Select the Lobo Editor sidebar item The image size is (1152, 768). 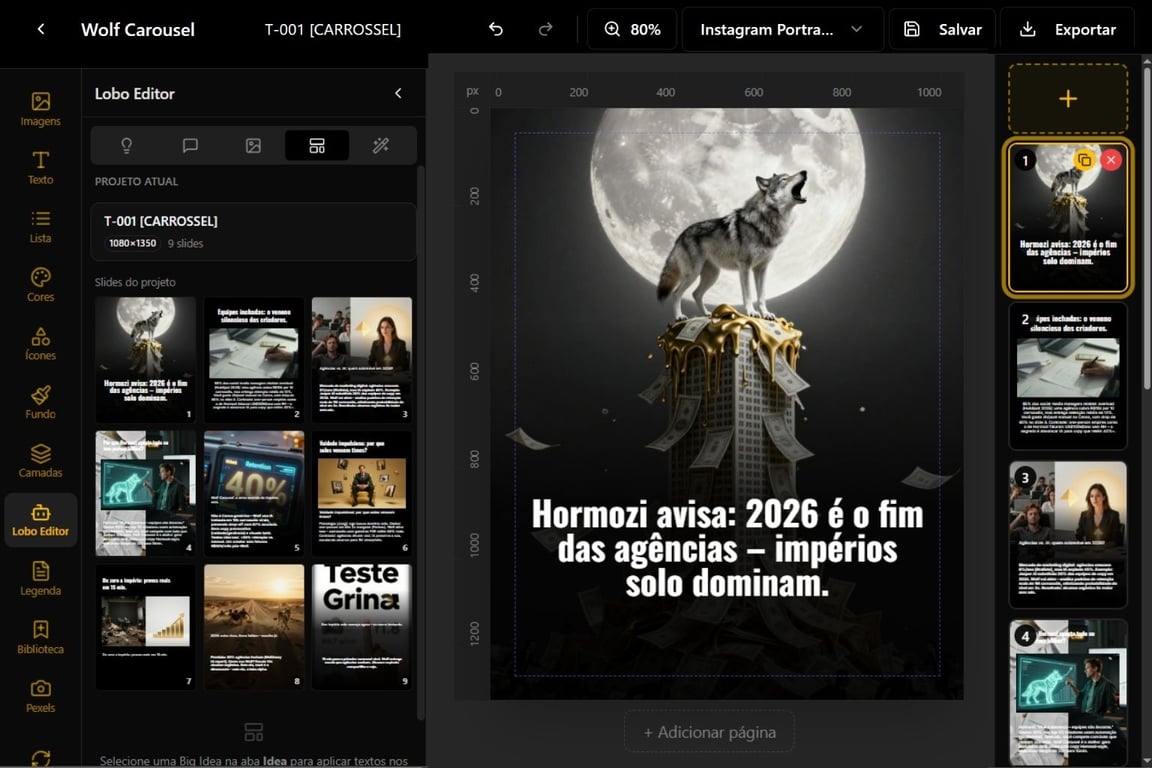[x=40, y=520]
